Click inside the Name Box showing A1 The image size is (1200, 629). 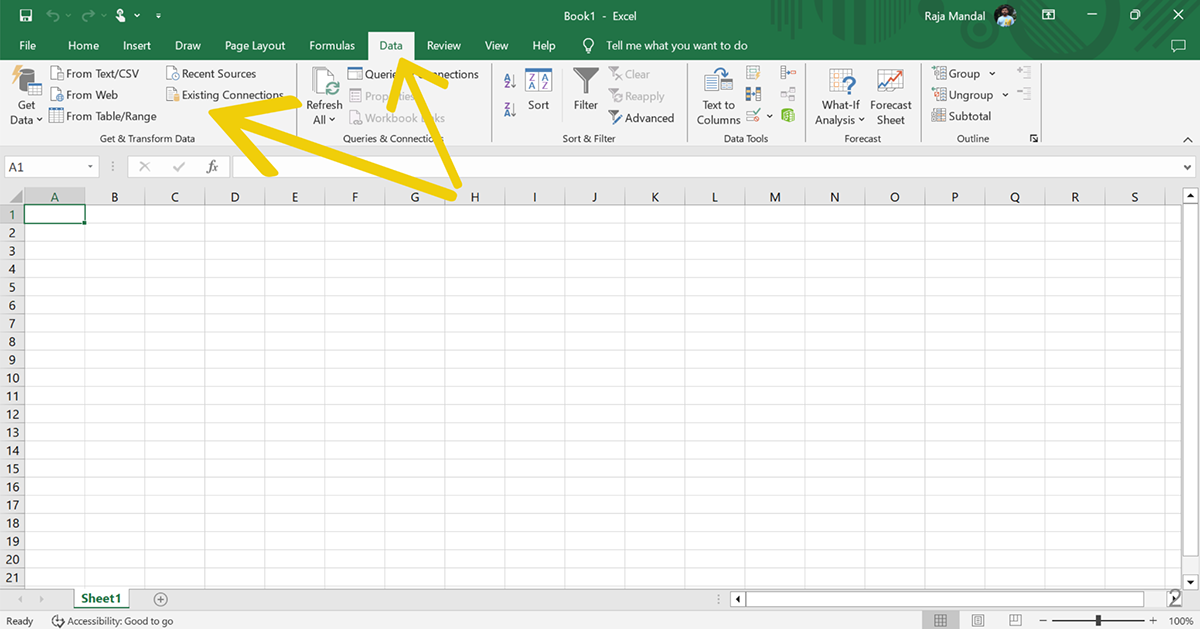pos(45,167)
